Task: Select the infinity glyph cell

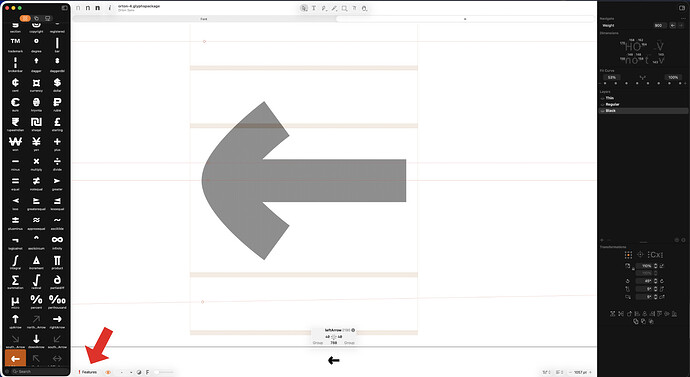Action: coord(57,242)
